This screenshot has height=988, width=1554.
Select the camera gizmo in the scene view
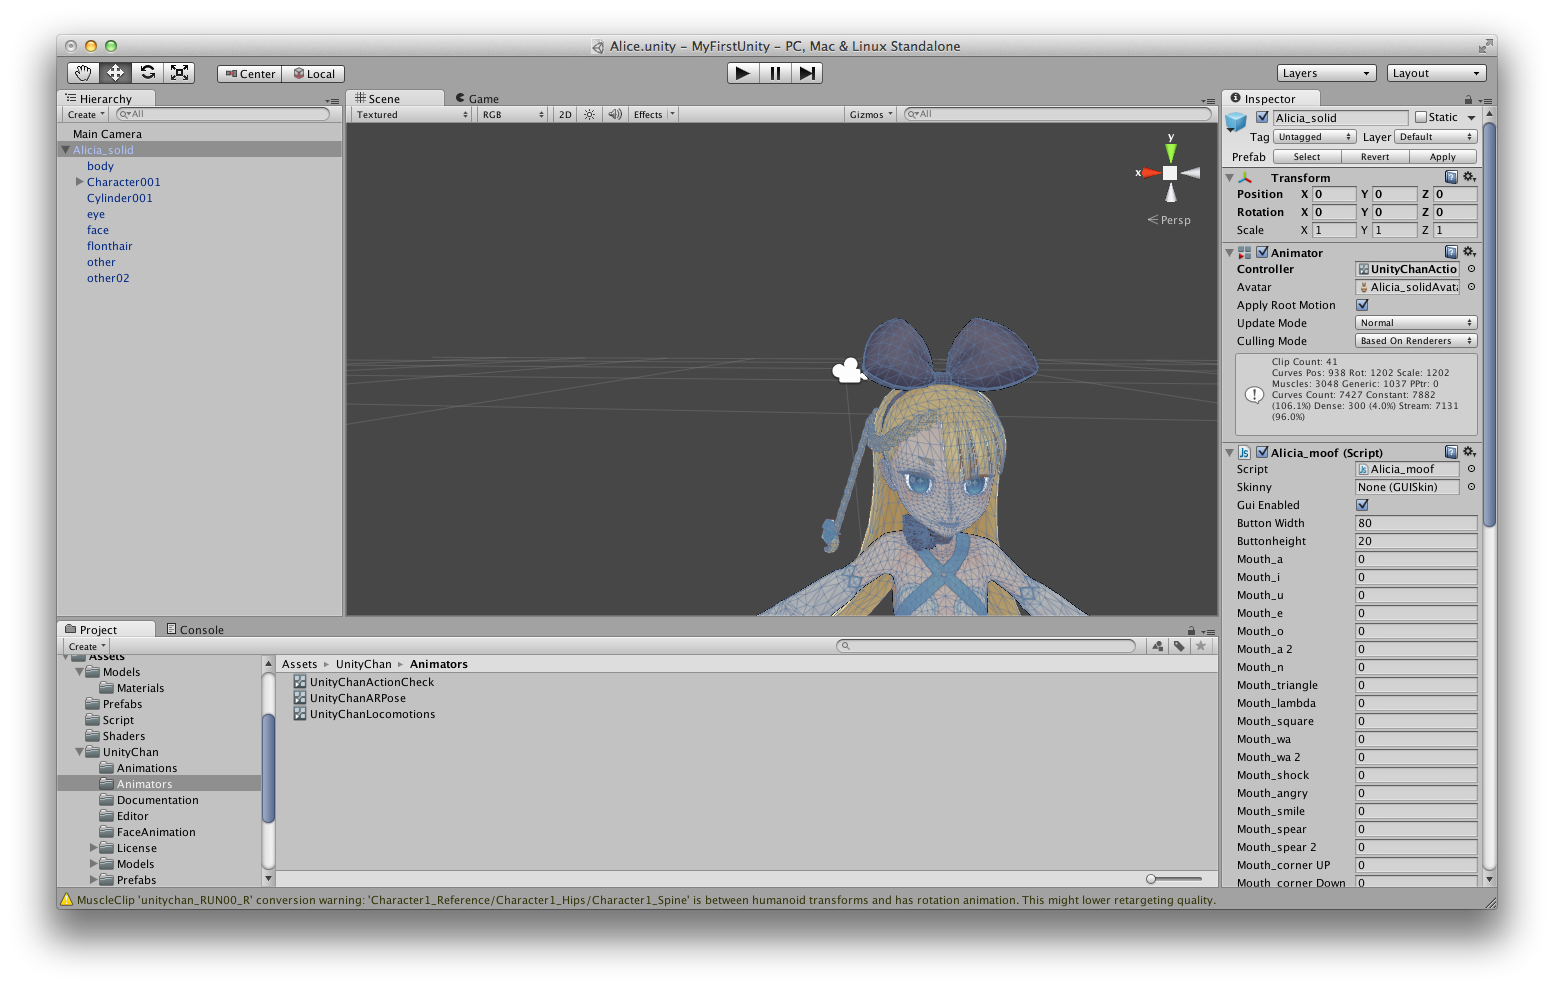[848, 371]
